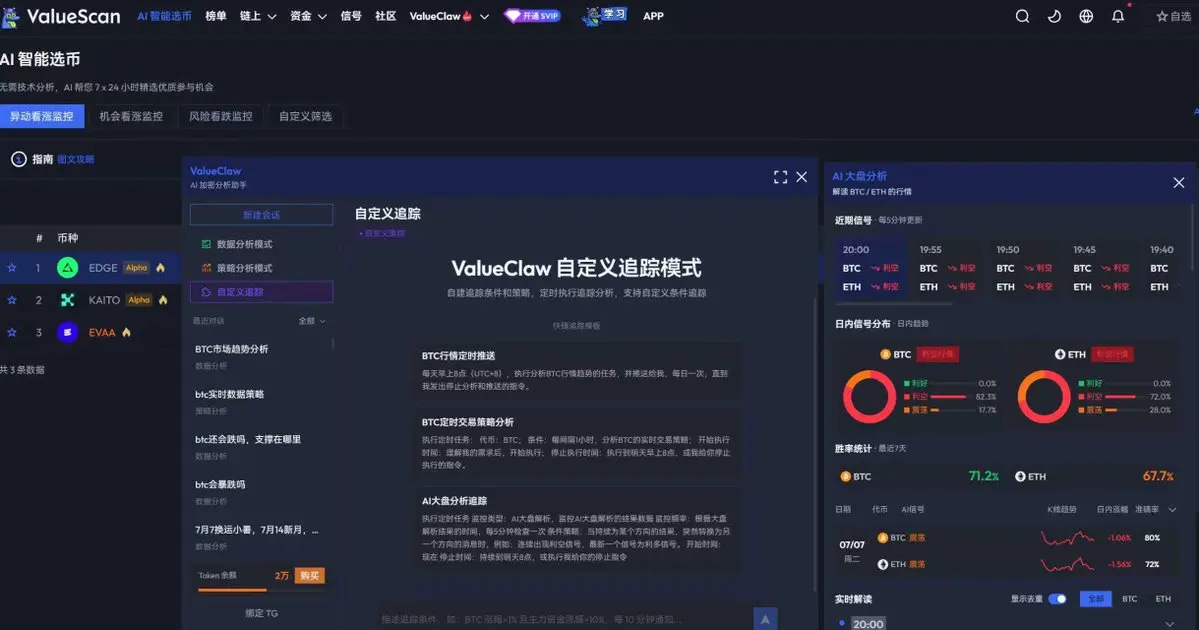Image resolution: width=1199 pixels, height=630 pixels.
Task: Open the search icon in header
Action: click(1022, 16)
